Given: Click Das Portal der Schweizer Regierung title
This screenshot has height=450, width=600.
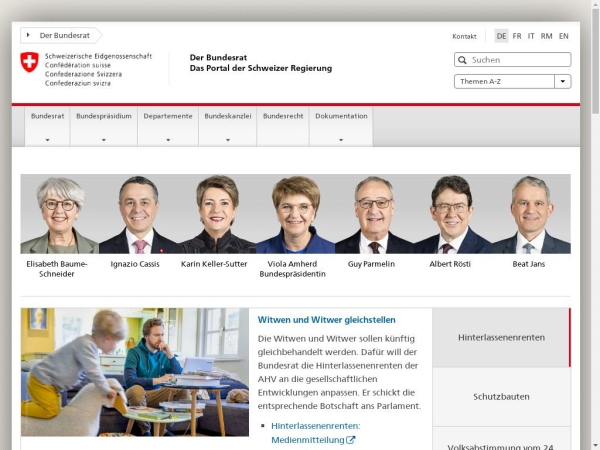Looking at the screenshot, I should pyautogui.click(x=261, y=68).
